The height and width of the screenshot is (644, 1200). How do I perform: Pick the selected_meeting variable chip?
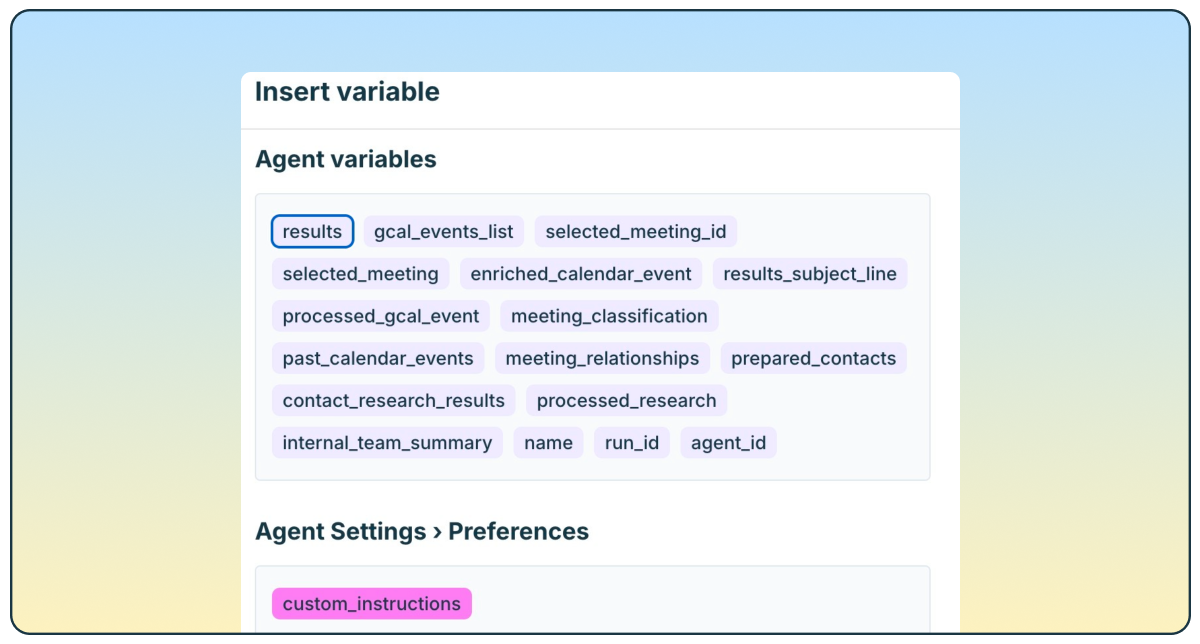[x=360, y=274]
